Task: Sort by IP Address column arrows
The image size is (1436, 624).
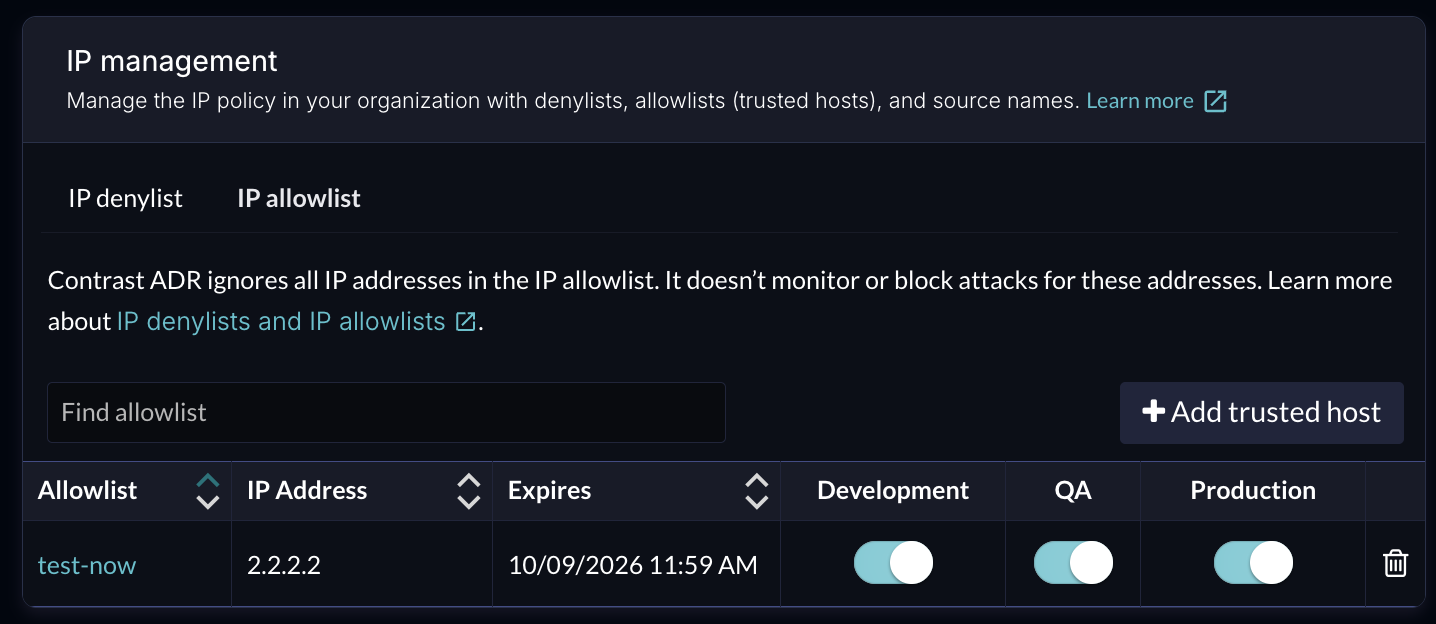Action: coord(469,491)
